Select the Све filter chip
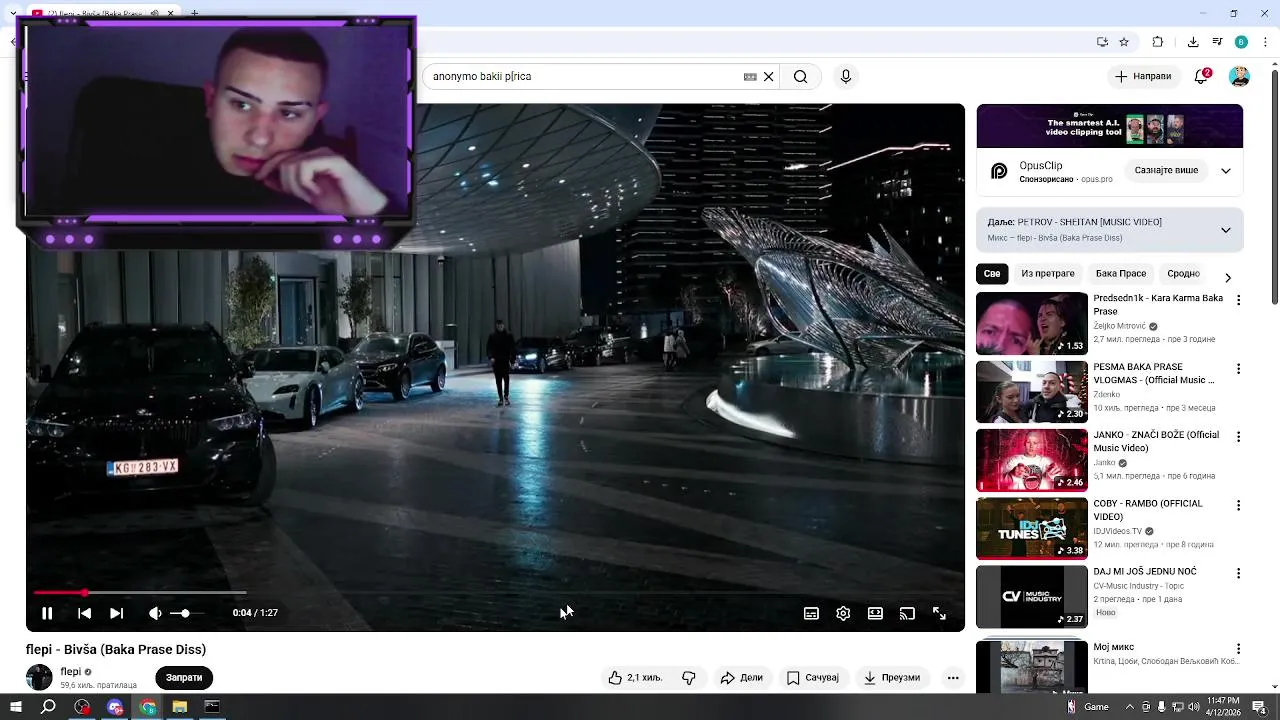 [x=991, y=273]
